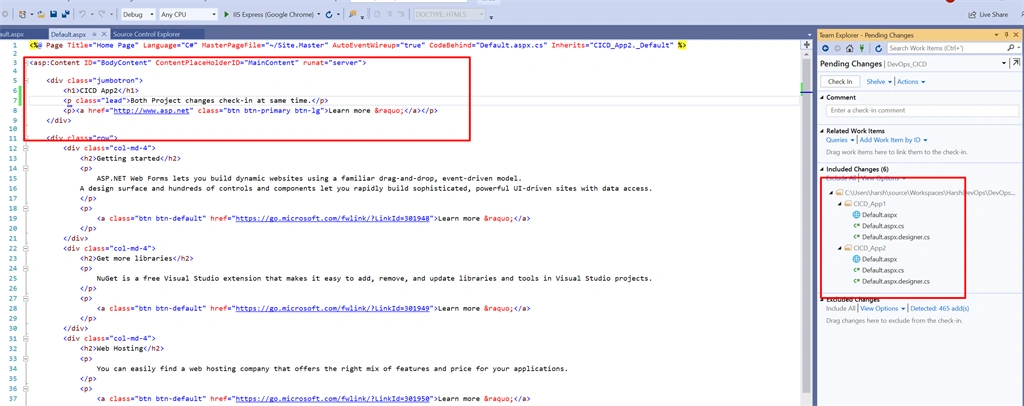This screenshot has width=1024, height=406.
Task: Collapse the CICD_App1 folder node
Action: pos(839,203)
